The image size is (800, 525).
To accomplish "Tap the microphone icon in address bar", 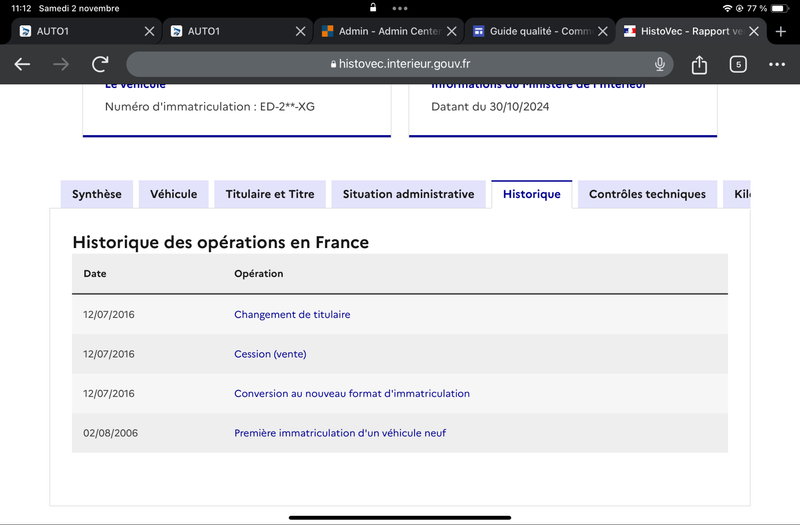I will 660,64.
